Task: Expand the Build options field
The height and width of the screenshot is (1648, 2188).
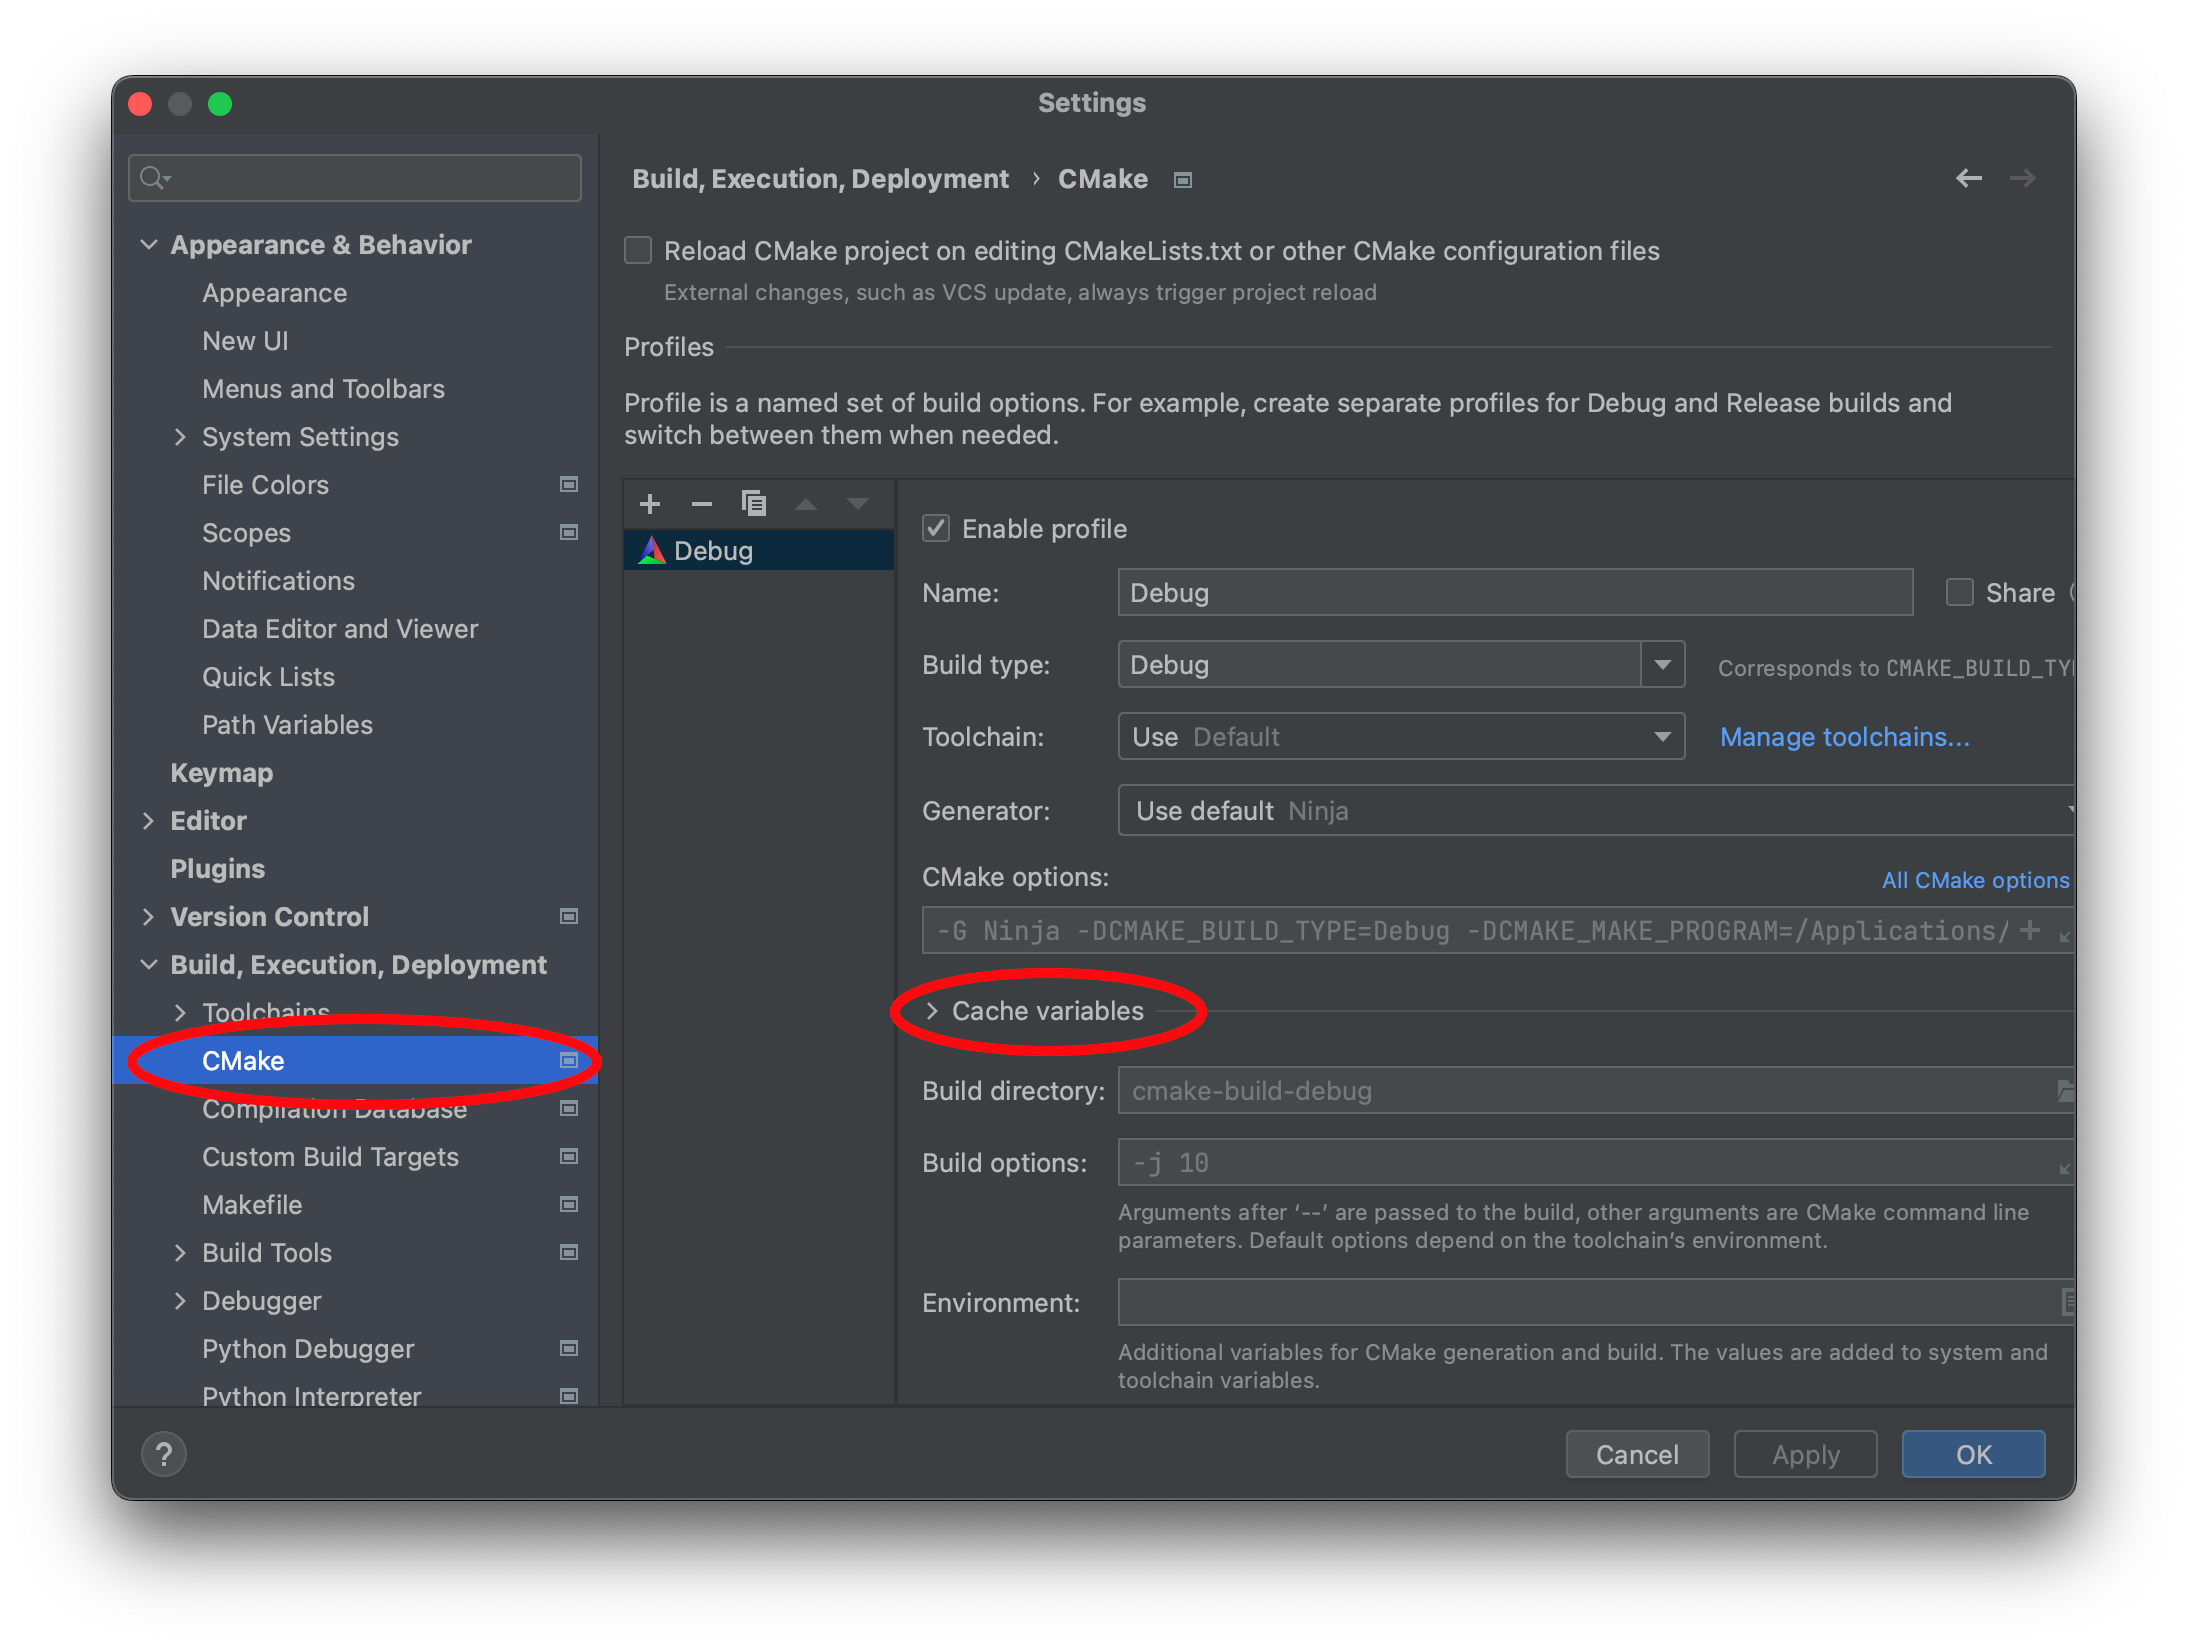Action: (2065, 1167)
